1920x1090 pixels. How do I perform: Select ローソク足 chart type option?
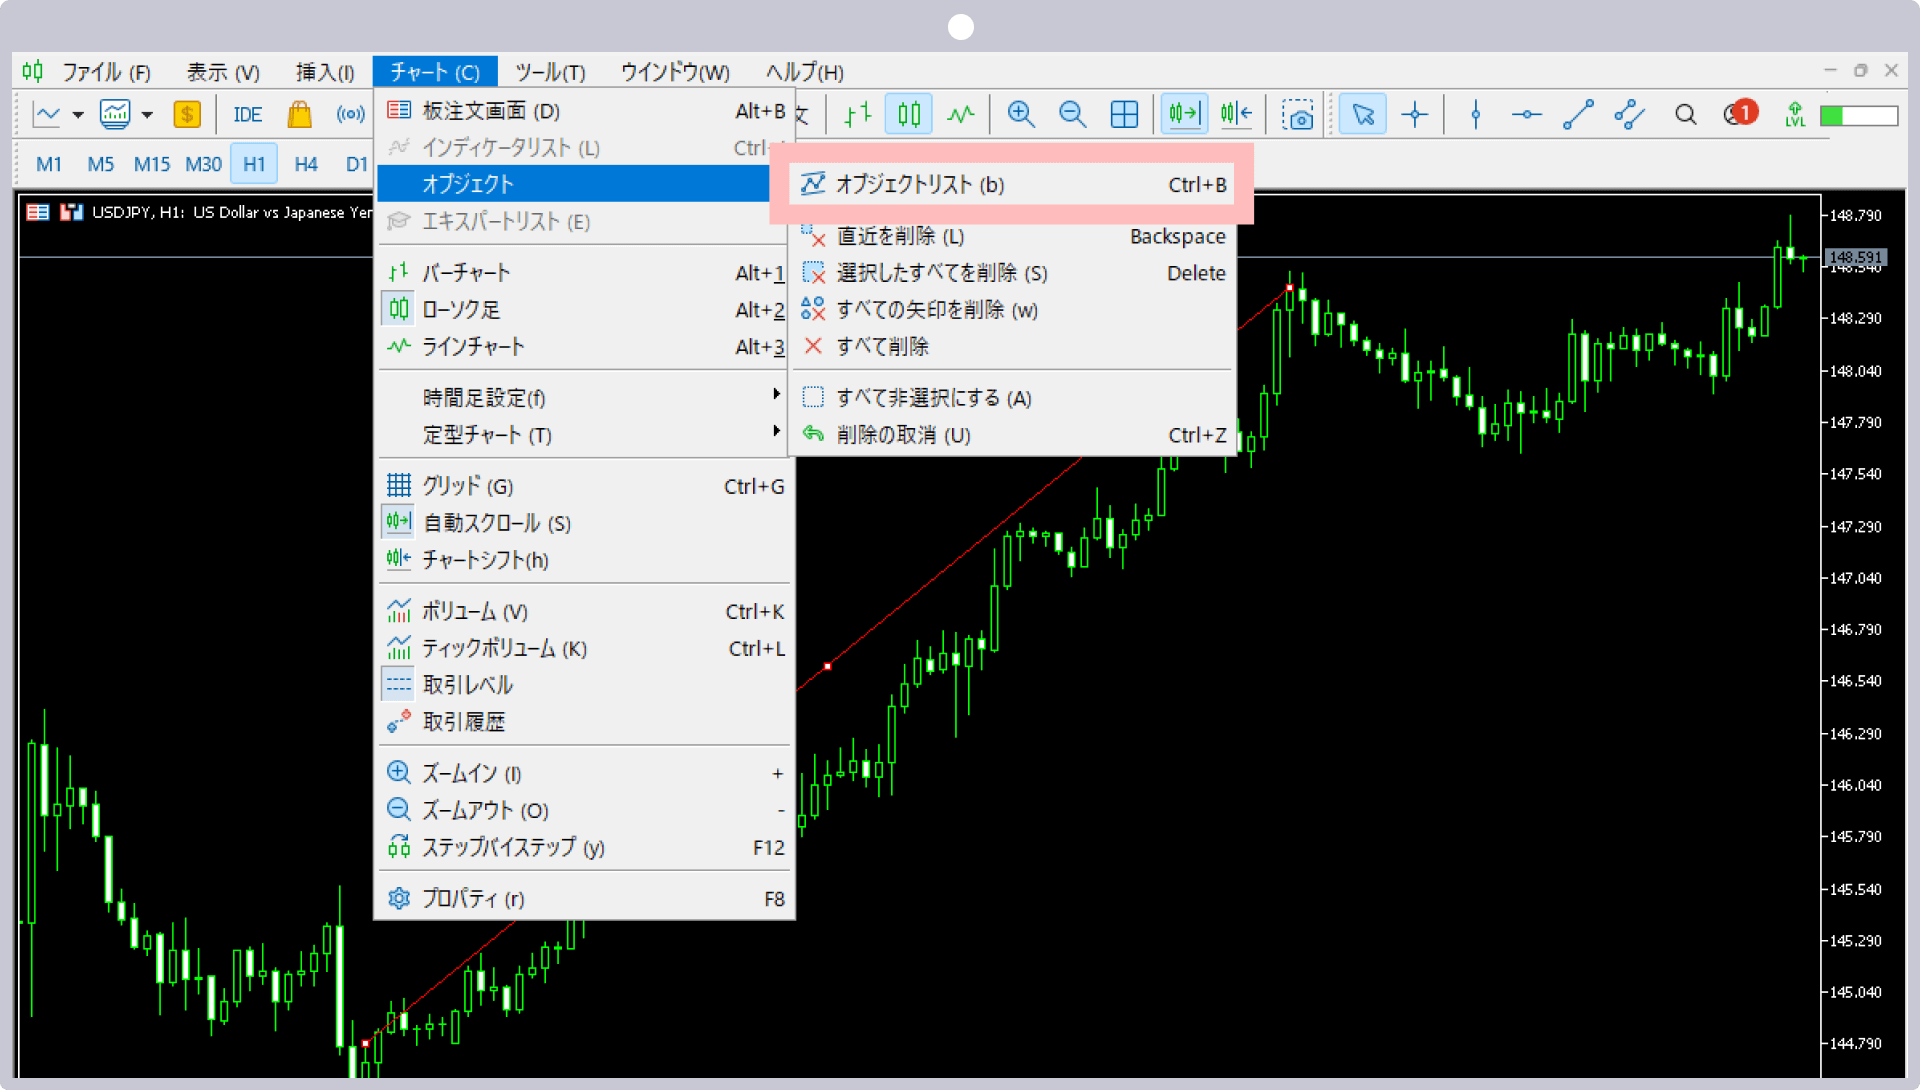585,310
